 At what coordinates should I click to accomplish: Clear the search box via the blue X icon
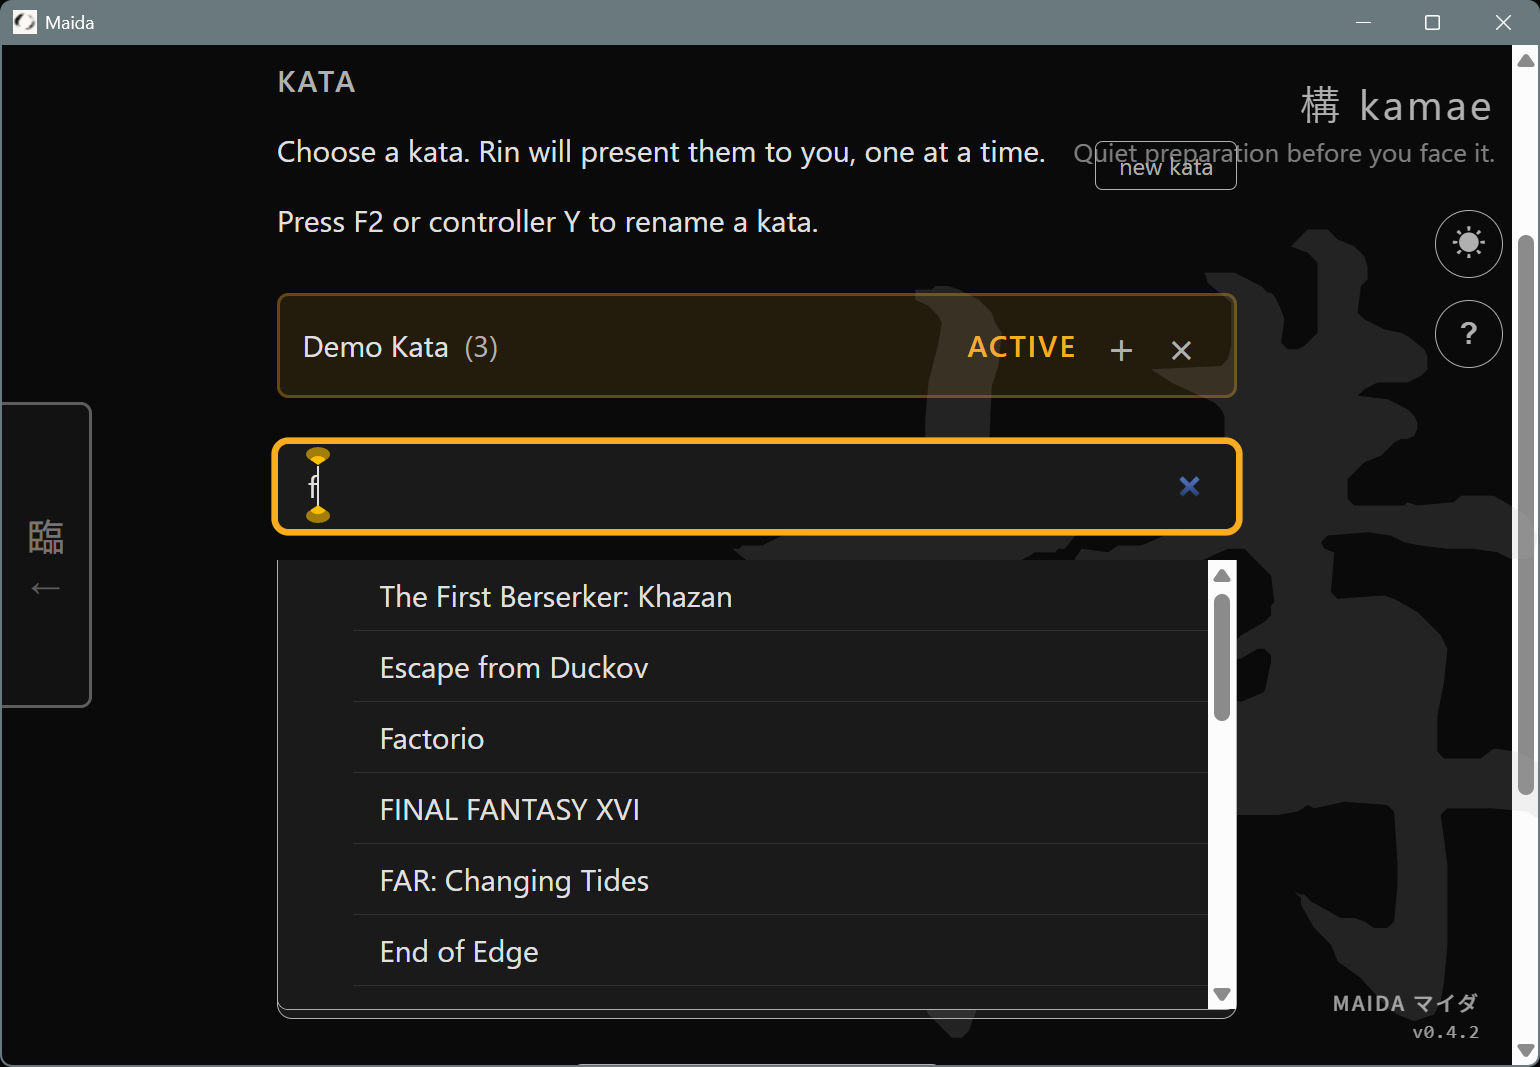[1189, 487]
